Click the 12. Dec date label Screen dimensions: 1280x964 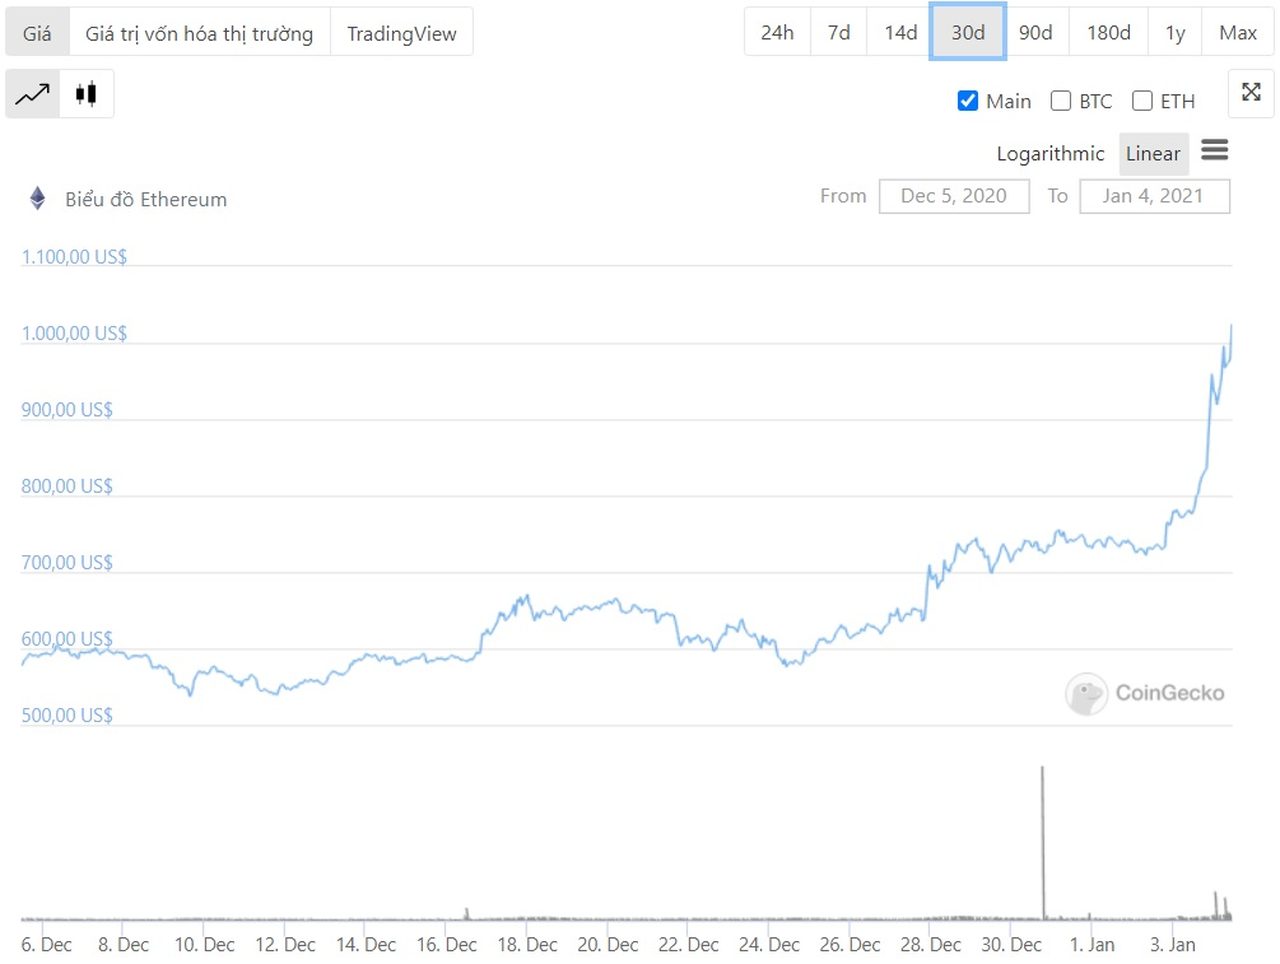285,945
